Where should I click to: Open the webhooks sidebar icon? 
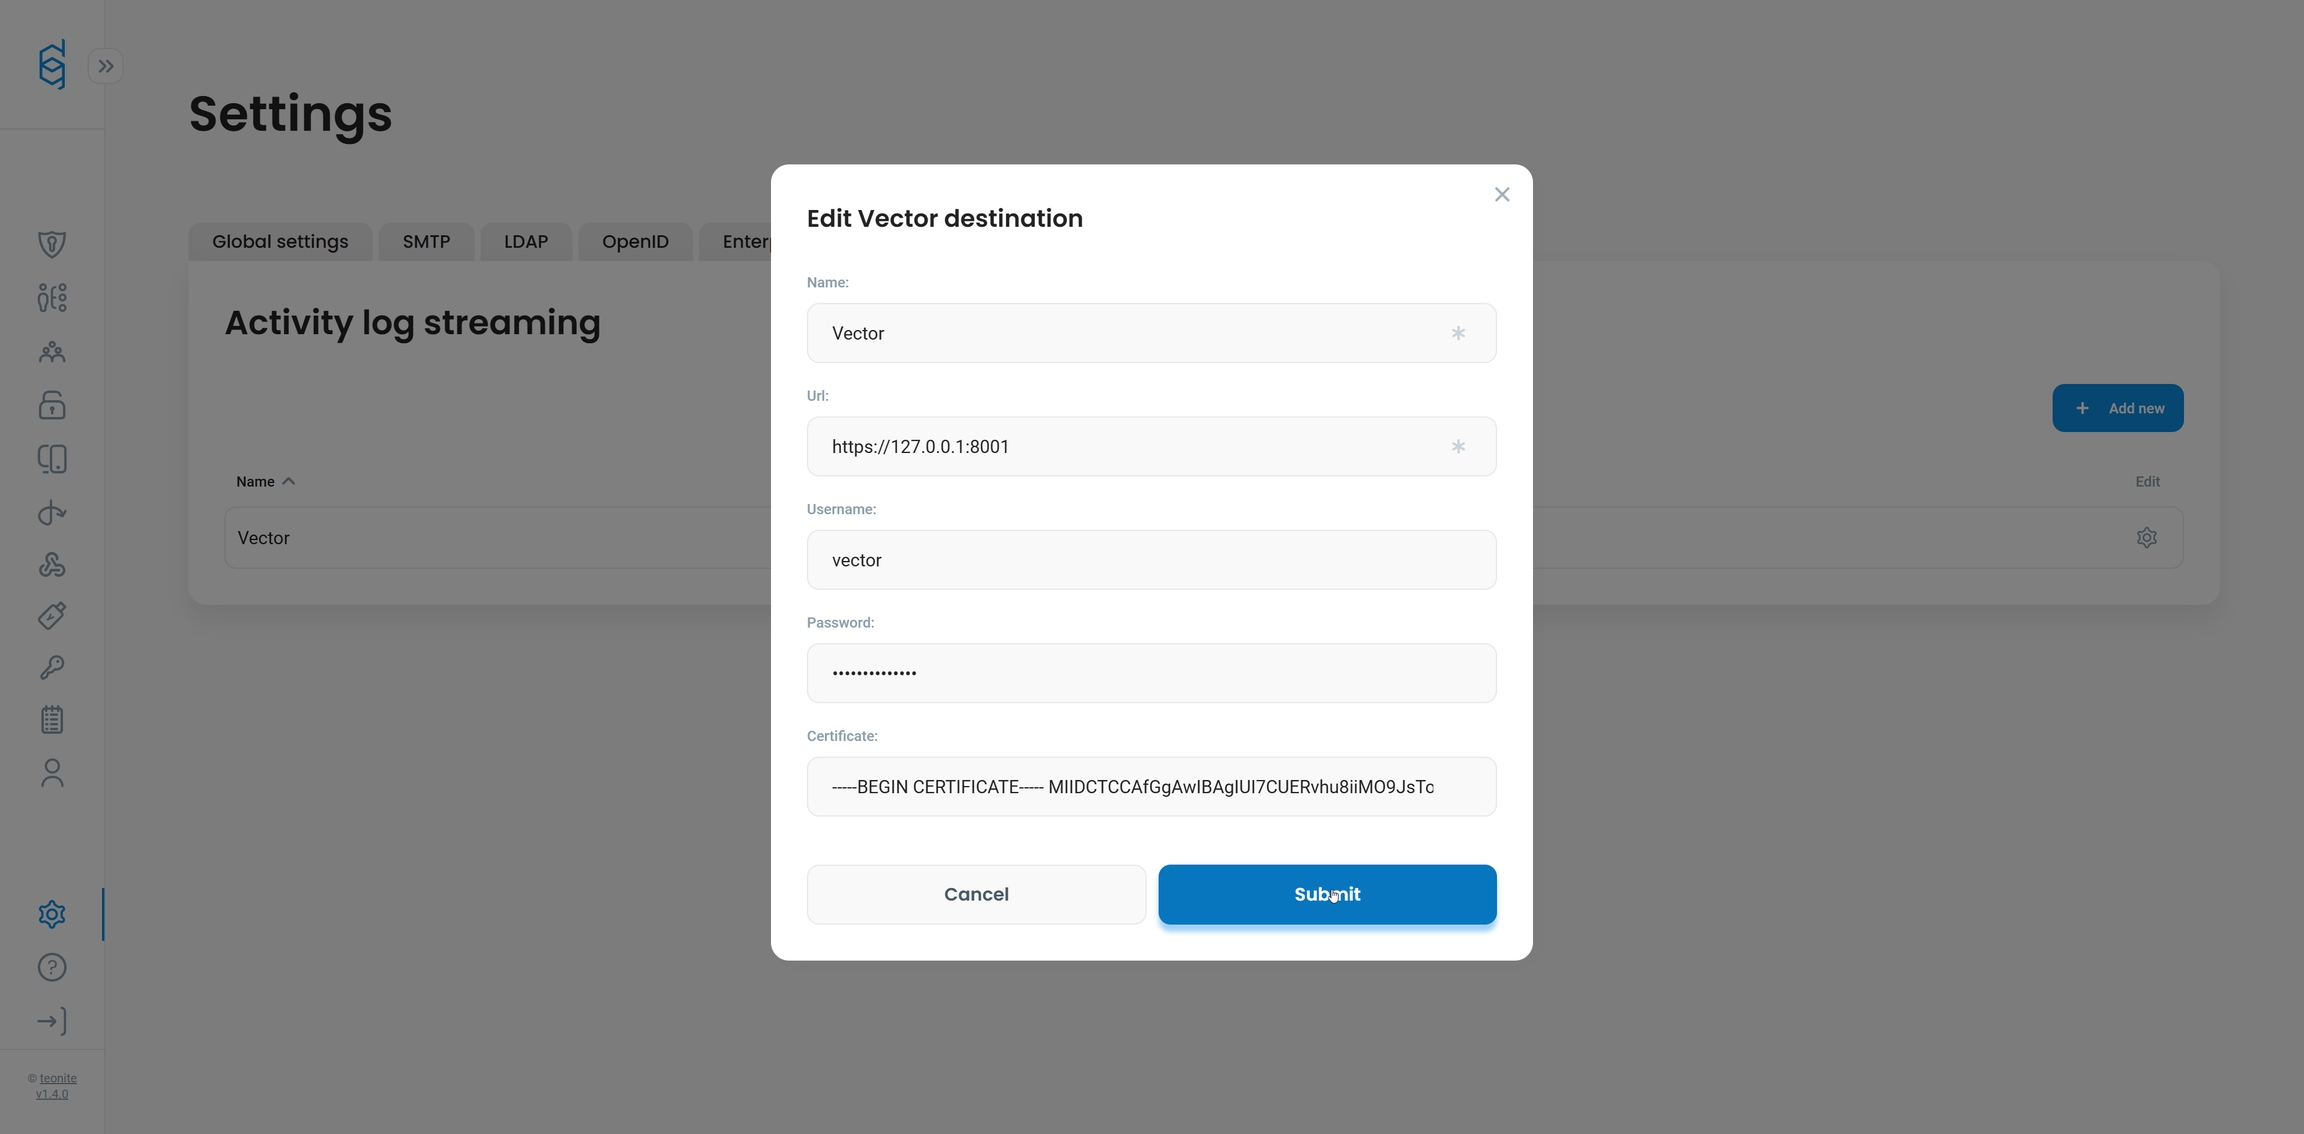[52, 565]
